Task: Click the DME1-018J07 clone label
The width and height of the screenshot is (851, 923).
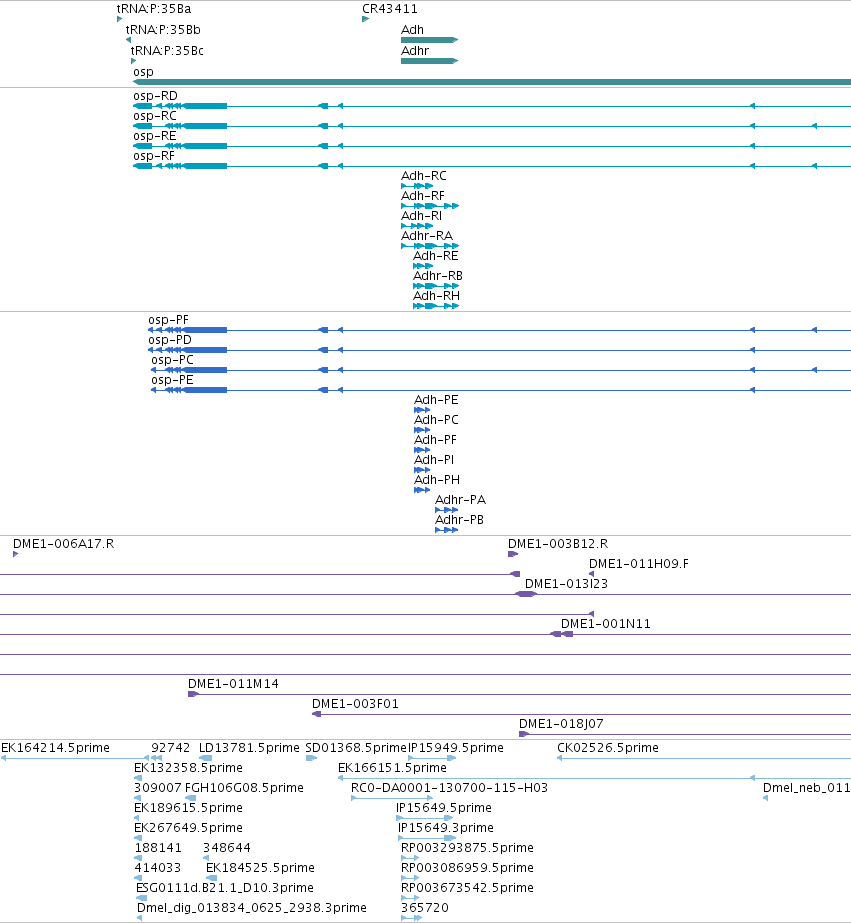Action: point(561,724)
